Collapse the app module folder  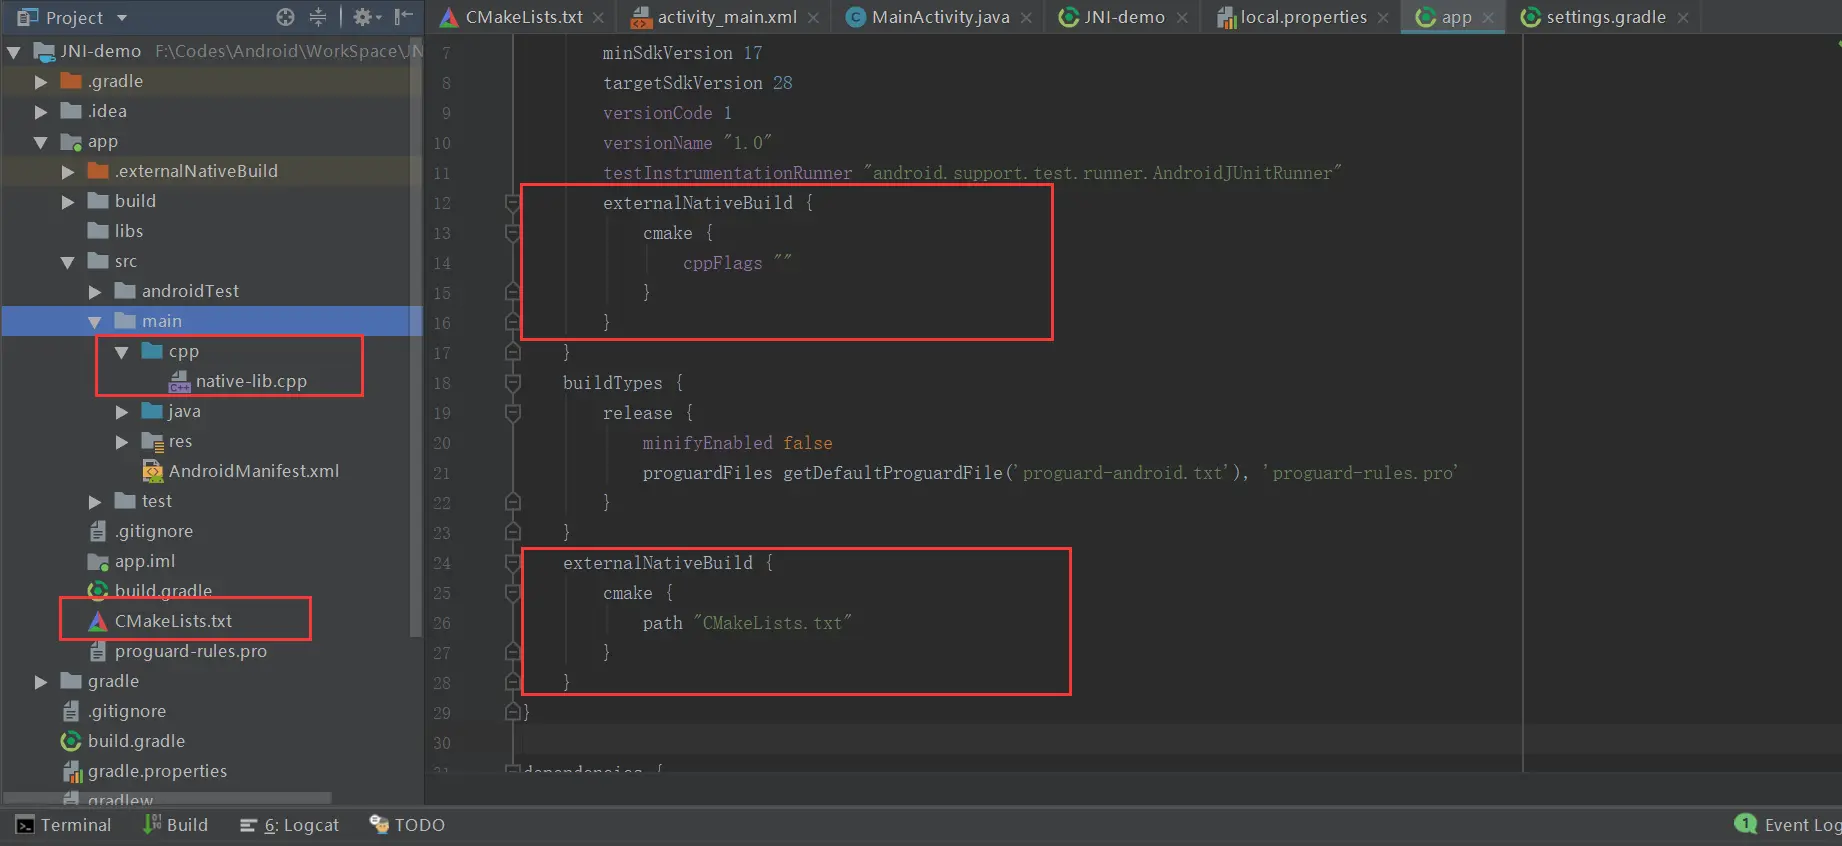[x=41, y=142]
